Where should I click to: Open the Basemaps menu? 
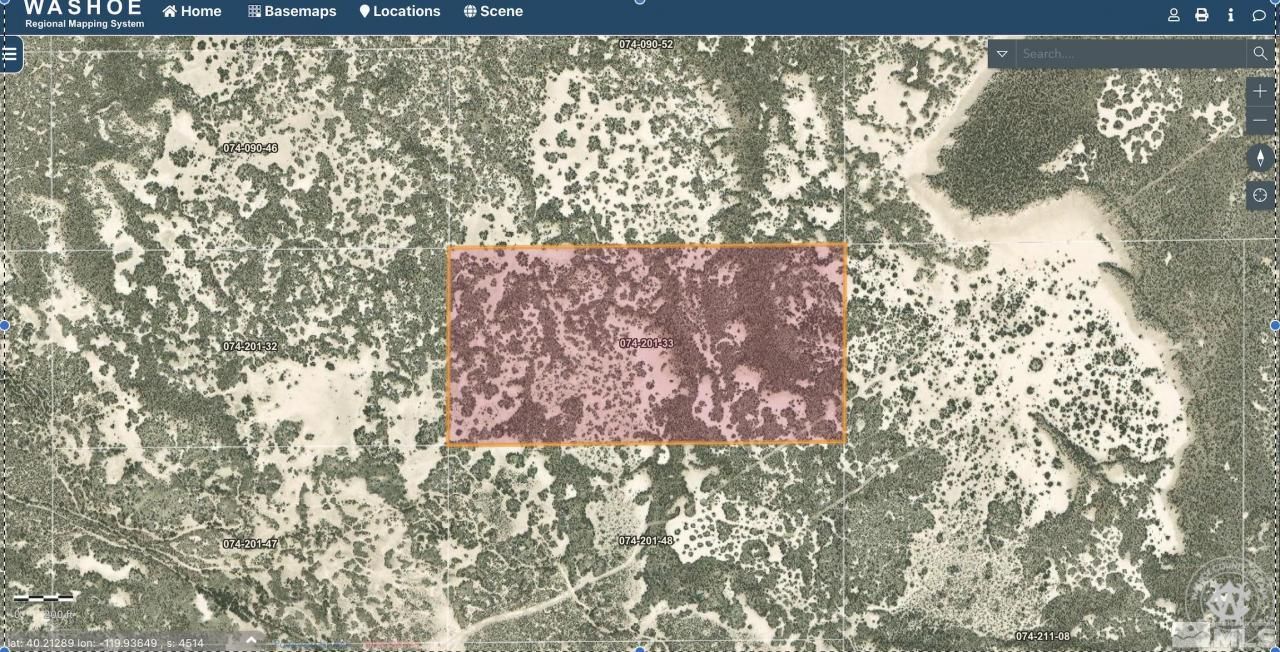tap(292, 12)
